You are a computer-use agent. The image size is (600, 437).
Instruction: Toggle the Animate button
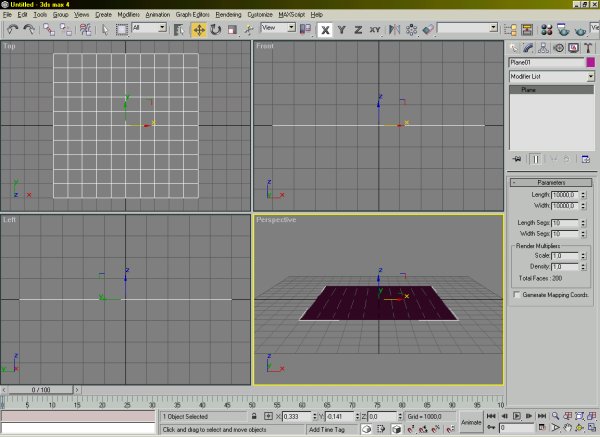point(471,422)
